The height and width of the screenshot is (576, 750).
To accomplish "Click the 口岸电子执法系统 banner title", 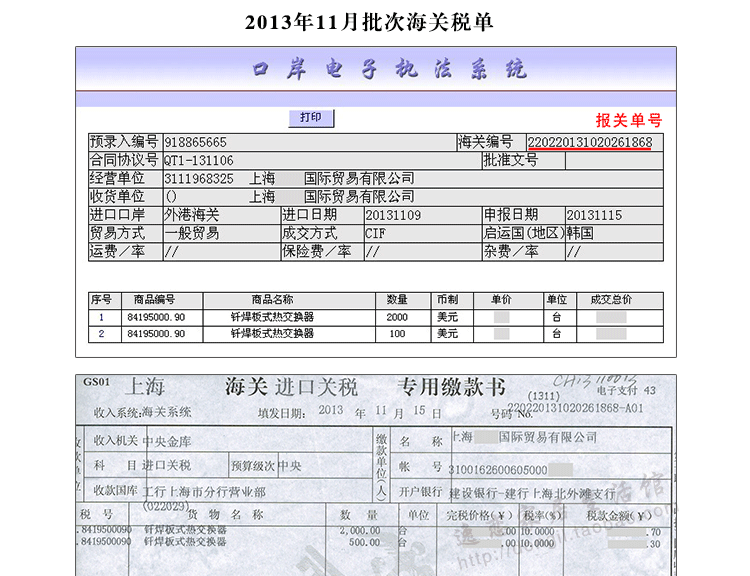I will click(x=389, y=69).
